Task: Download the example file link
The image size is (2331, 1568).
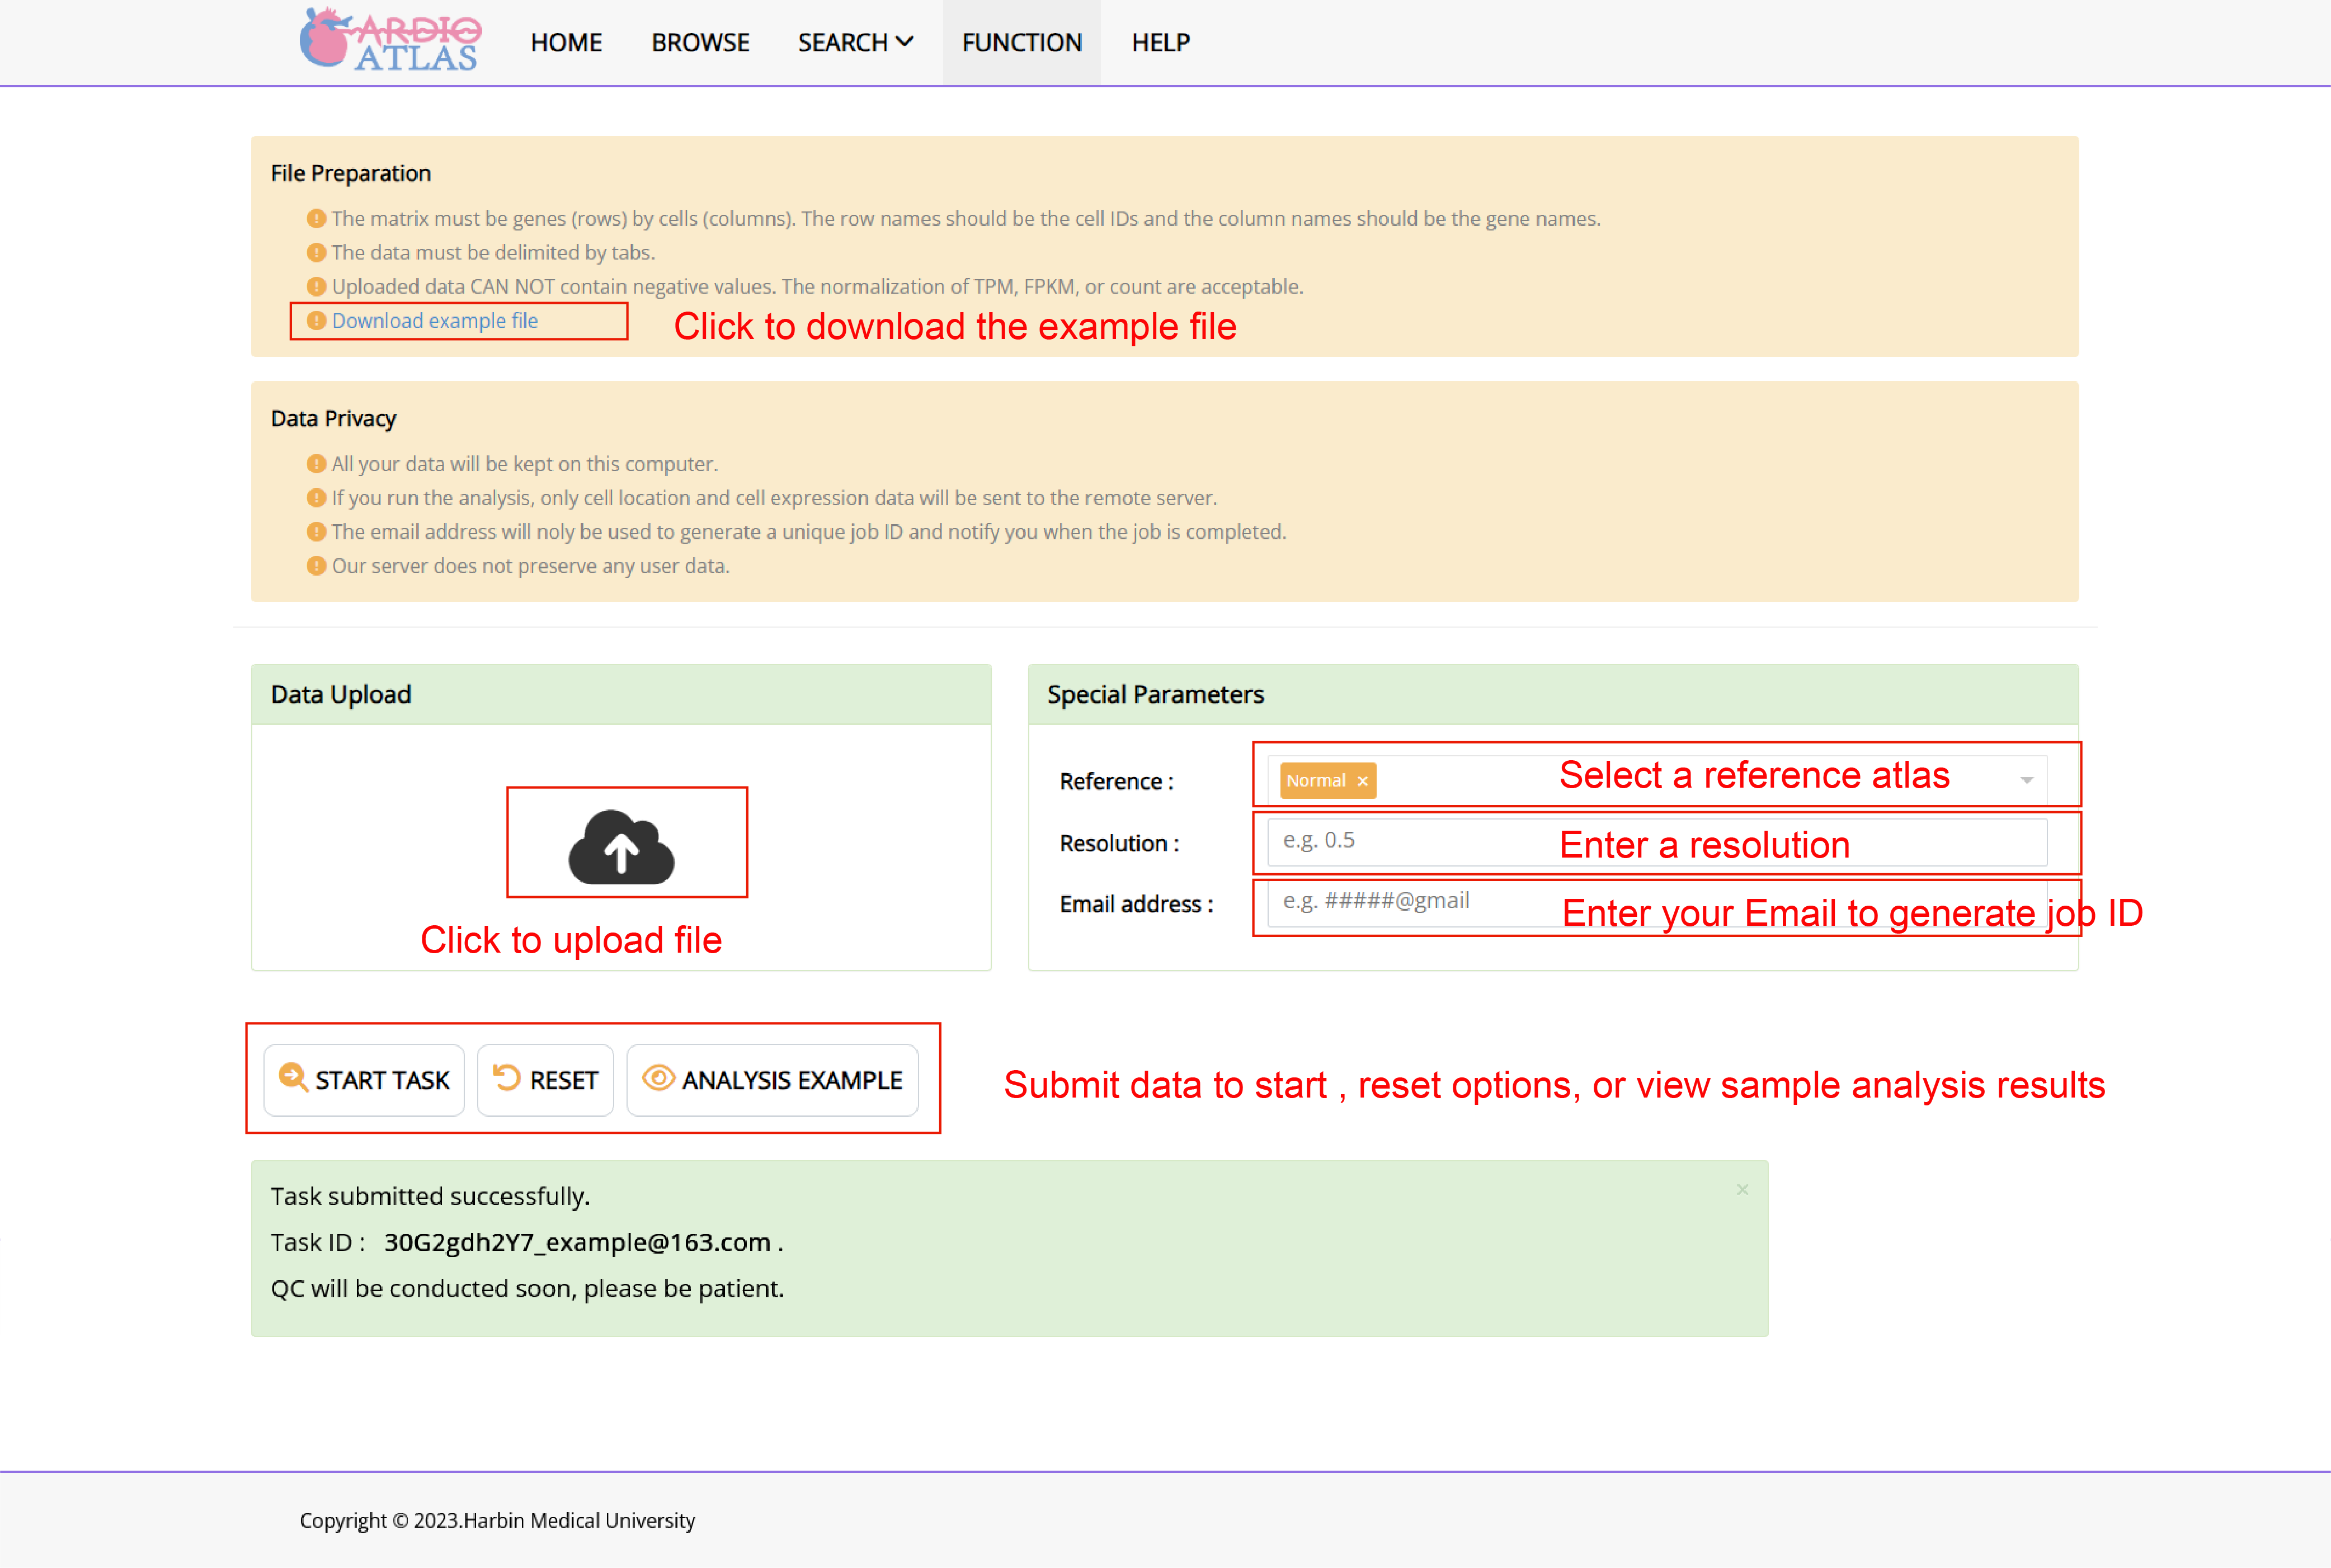Action: point(435,321)
